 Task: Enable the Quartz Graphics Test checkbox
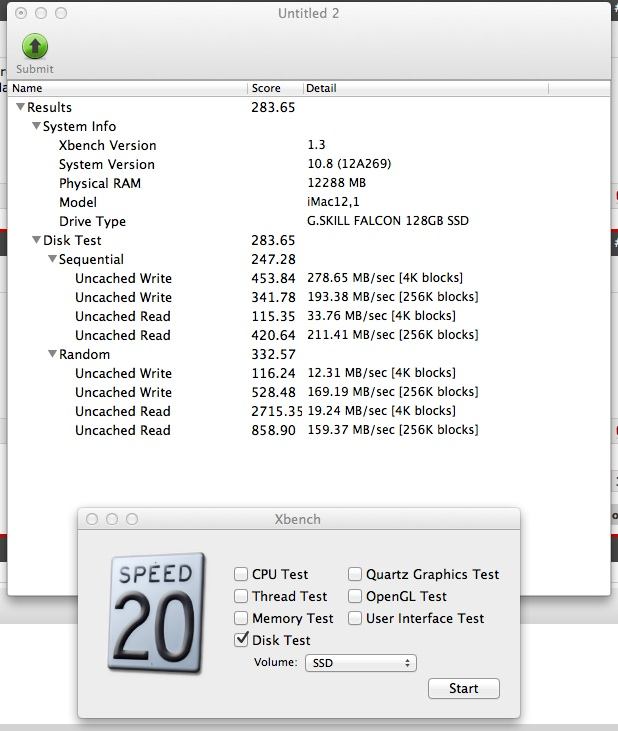[x=355, y=574]
